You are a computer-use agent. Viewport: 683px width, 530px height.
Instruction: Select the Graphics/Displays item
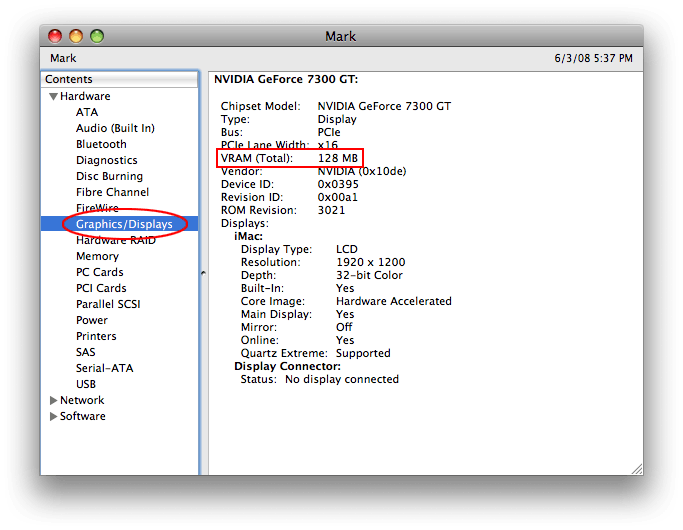tap(124, 225)
